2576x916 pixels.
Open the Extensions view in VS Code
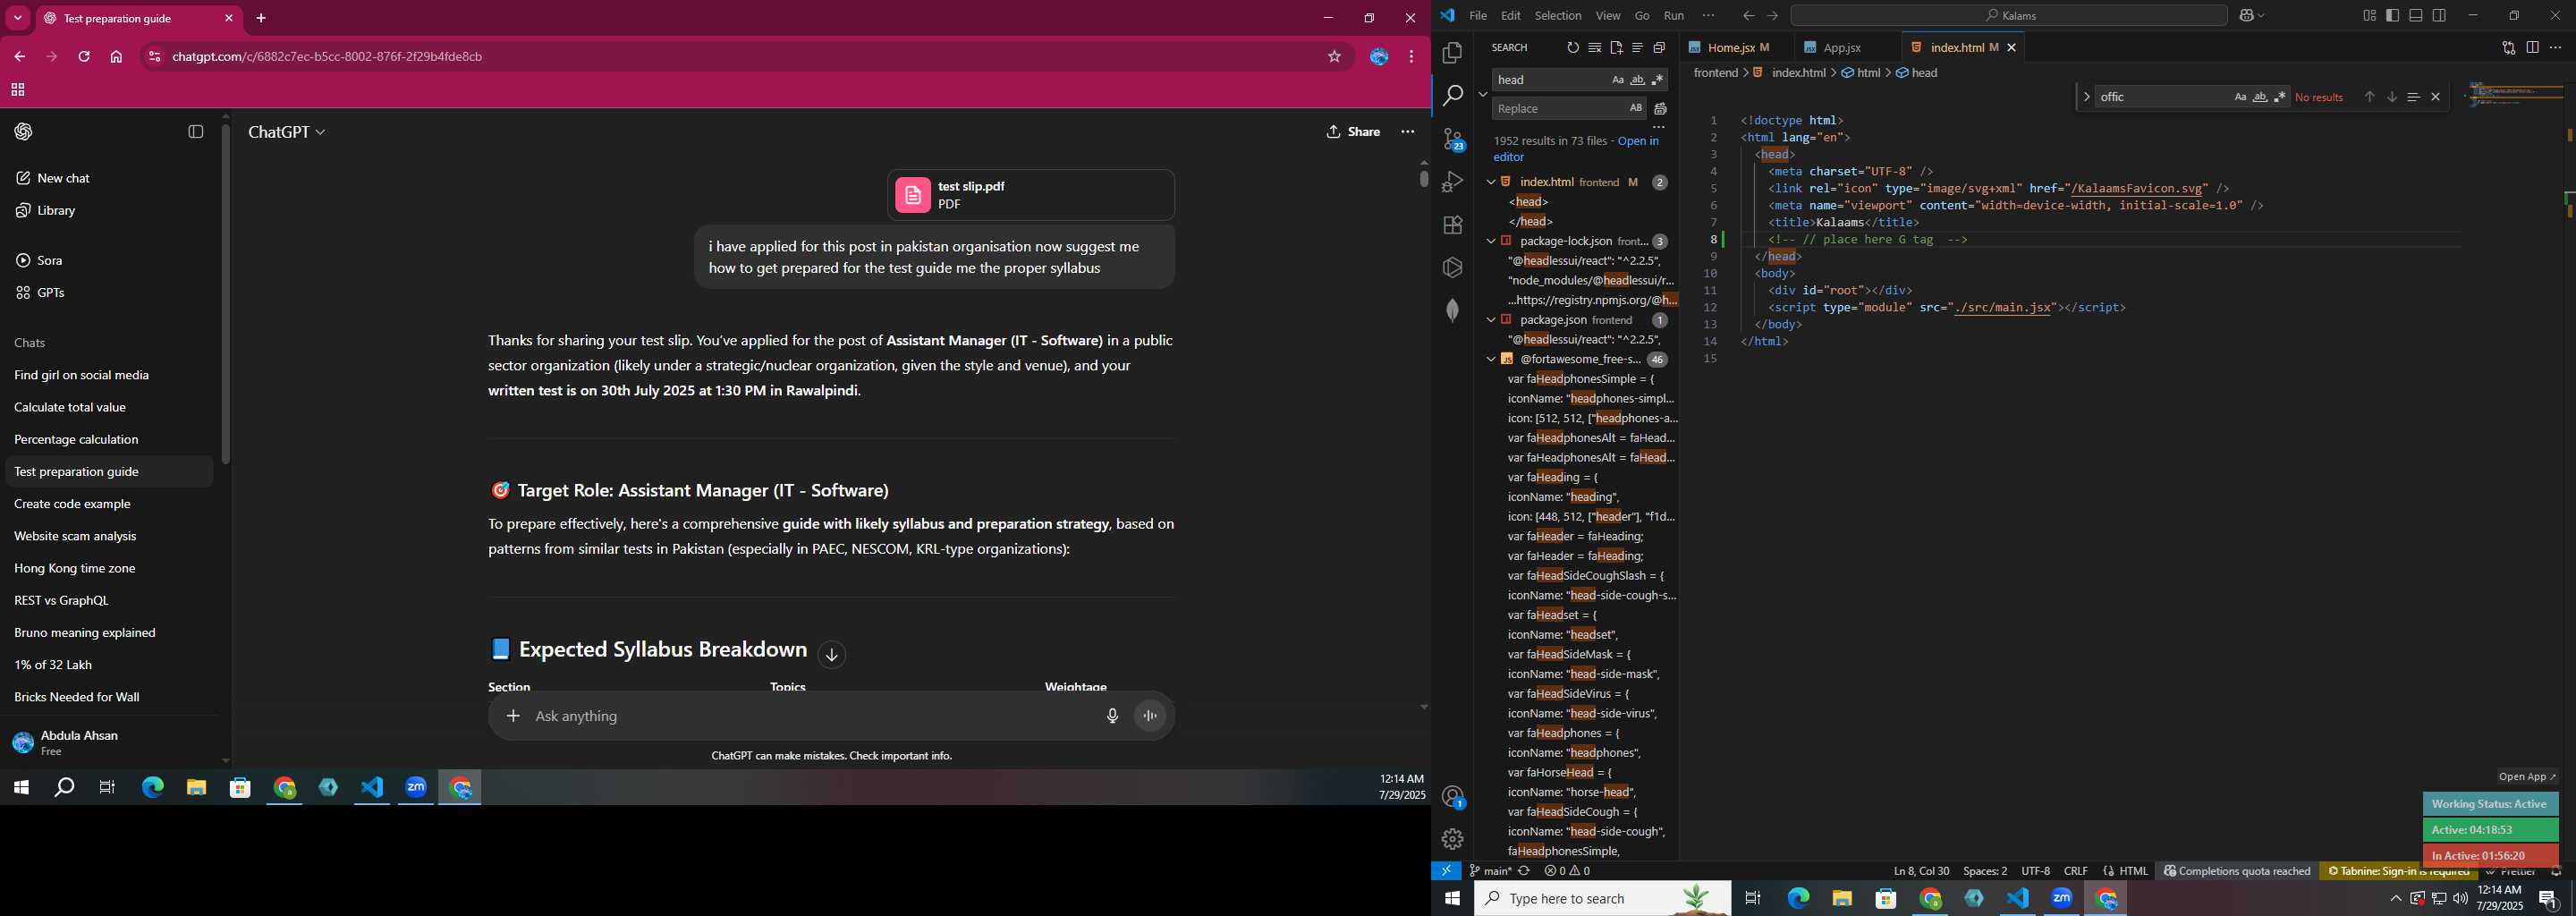[1452, 225]
